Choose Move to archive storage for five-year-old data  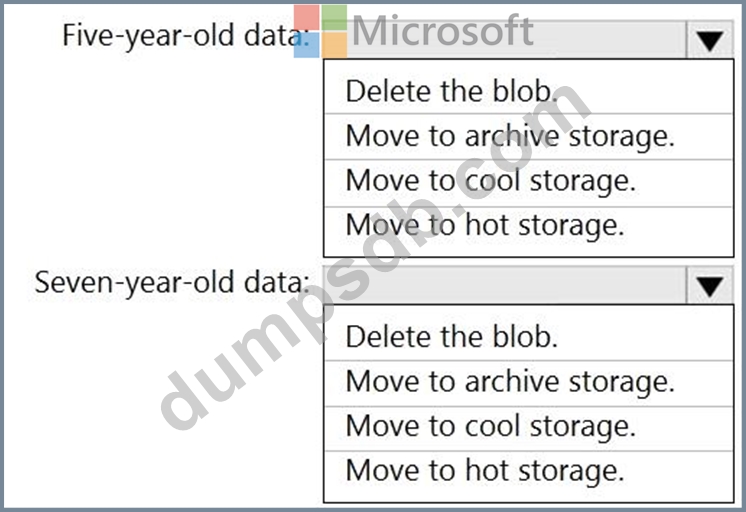click(x=510, y=136)
